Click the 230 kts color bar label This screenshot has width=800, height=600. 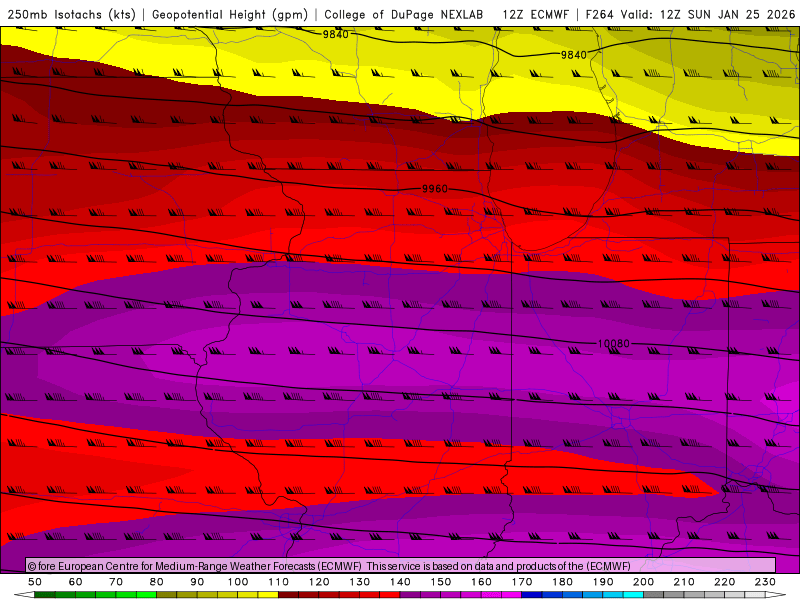click(765, 582)
